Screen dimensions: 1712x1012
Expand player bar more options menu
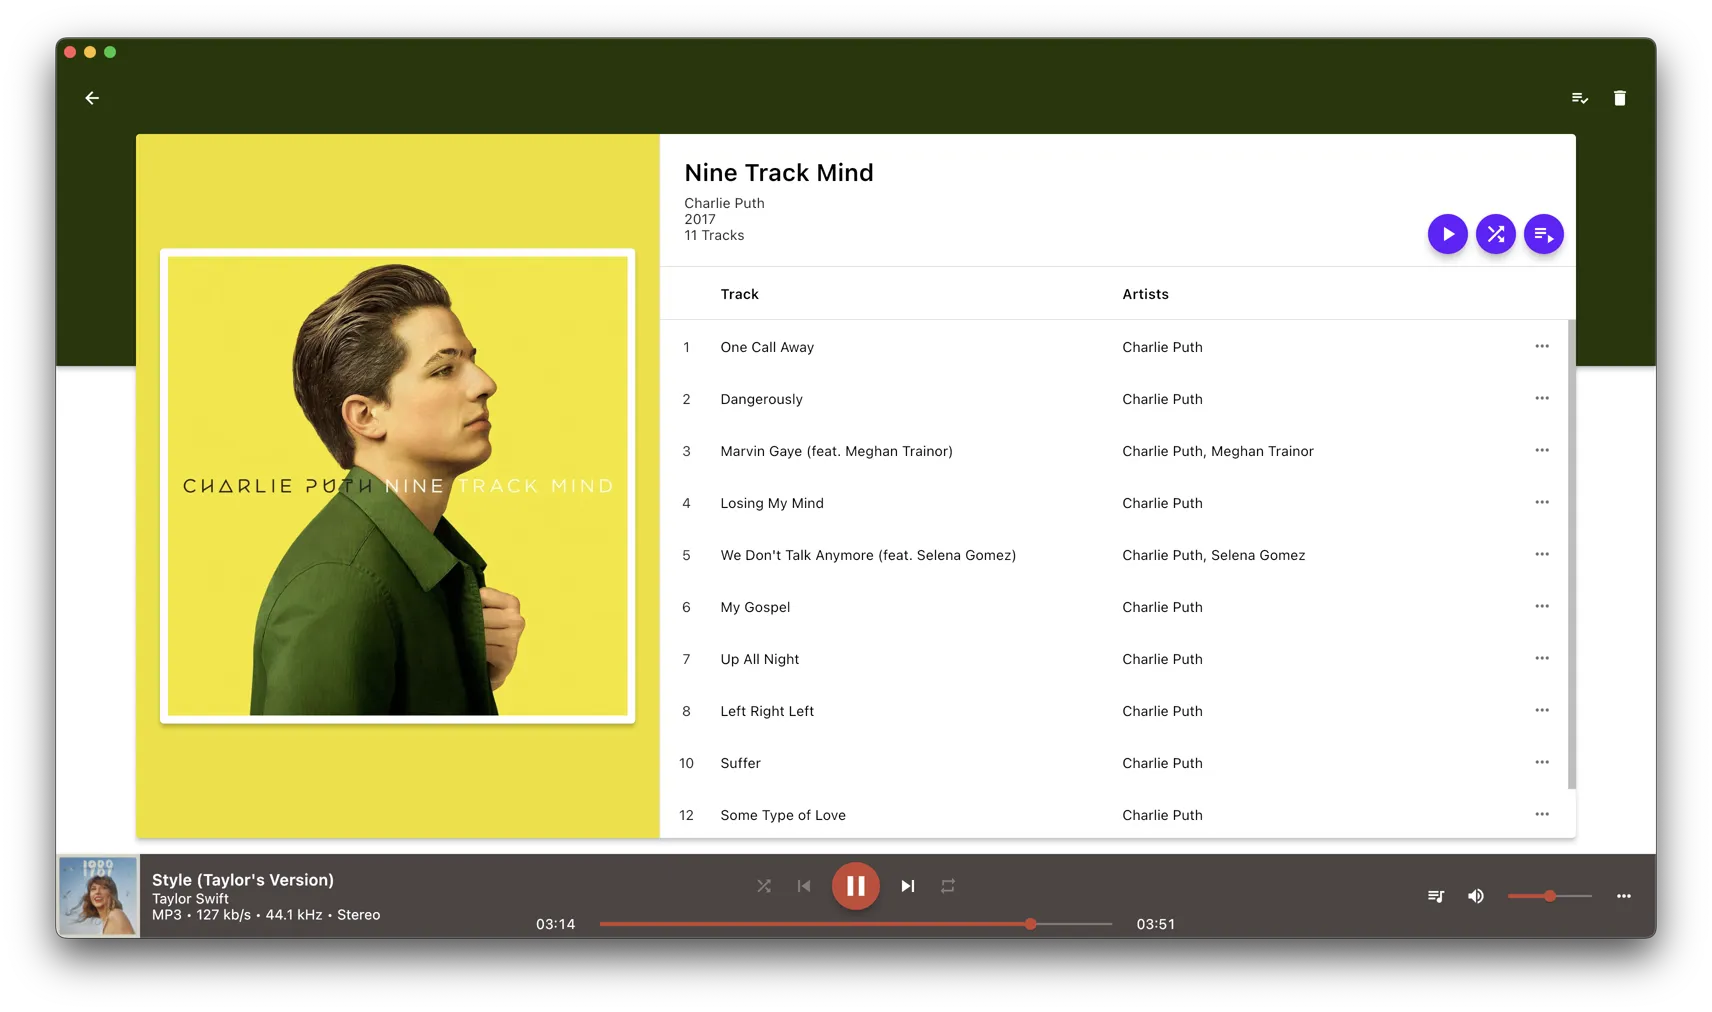pyautogui.click(x=1623, y=896)
